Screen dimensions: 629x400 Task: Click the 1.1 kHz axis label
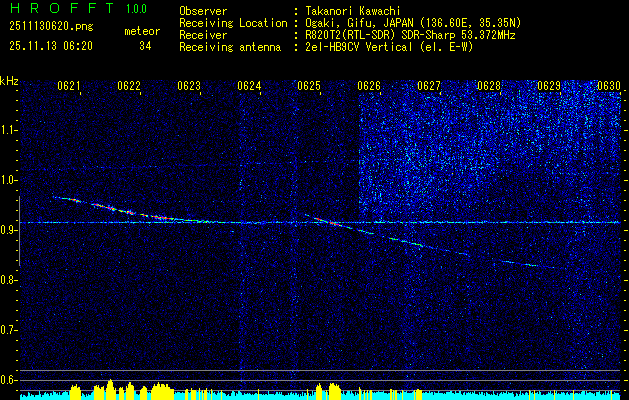(8, 130)
